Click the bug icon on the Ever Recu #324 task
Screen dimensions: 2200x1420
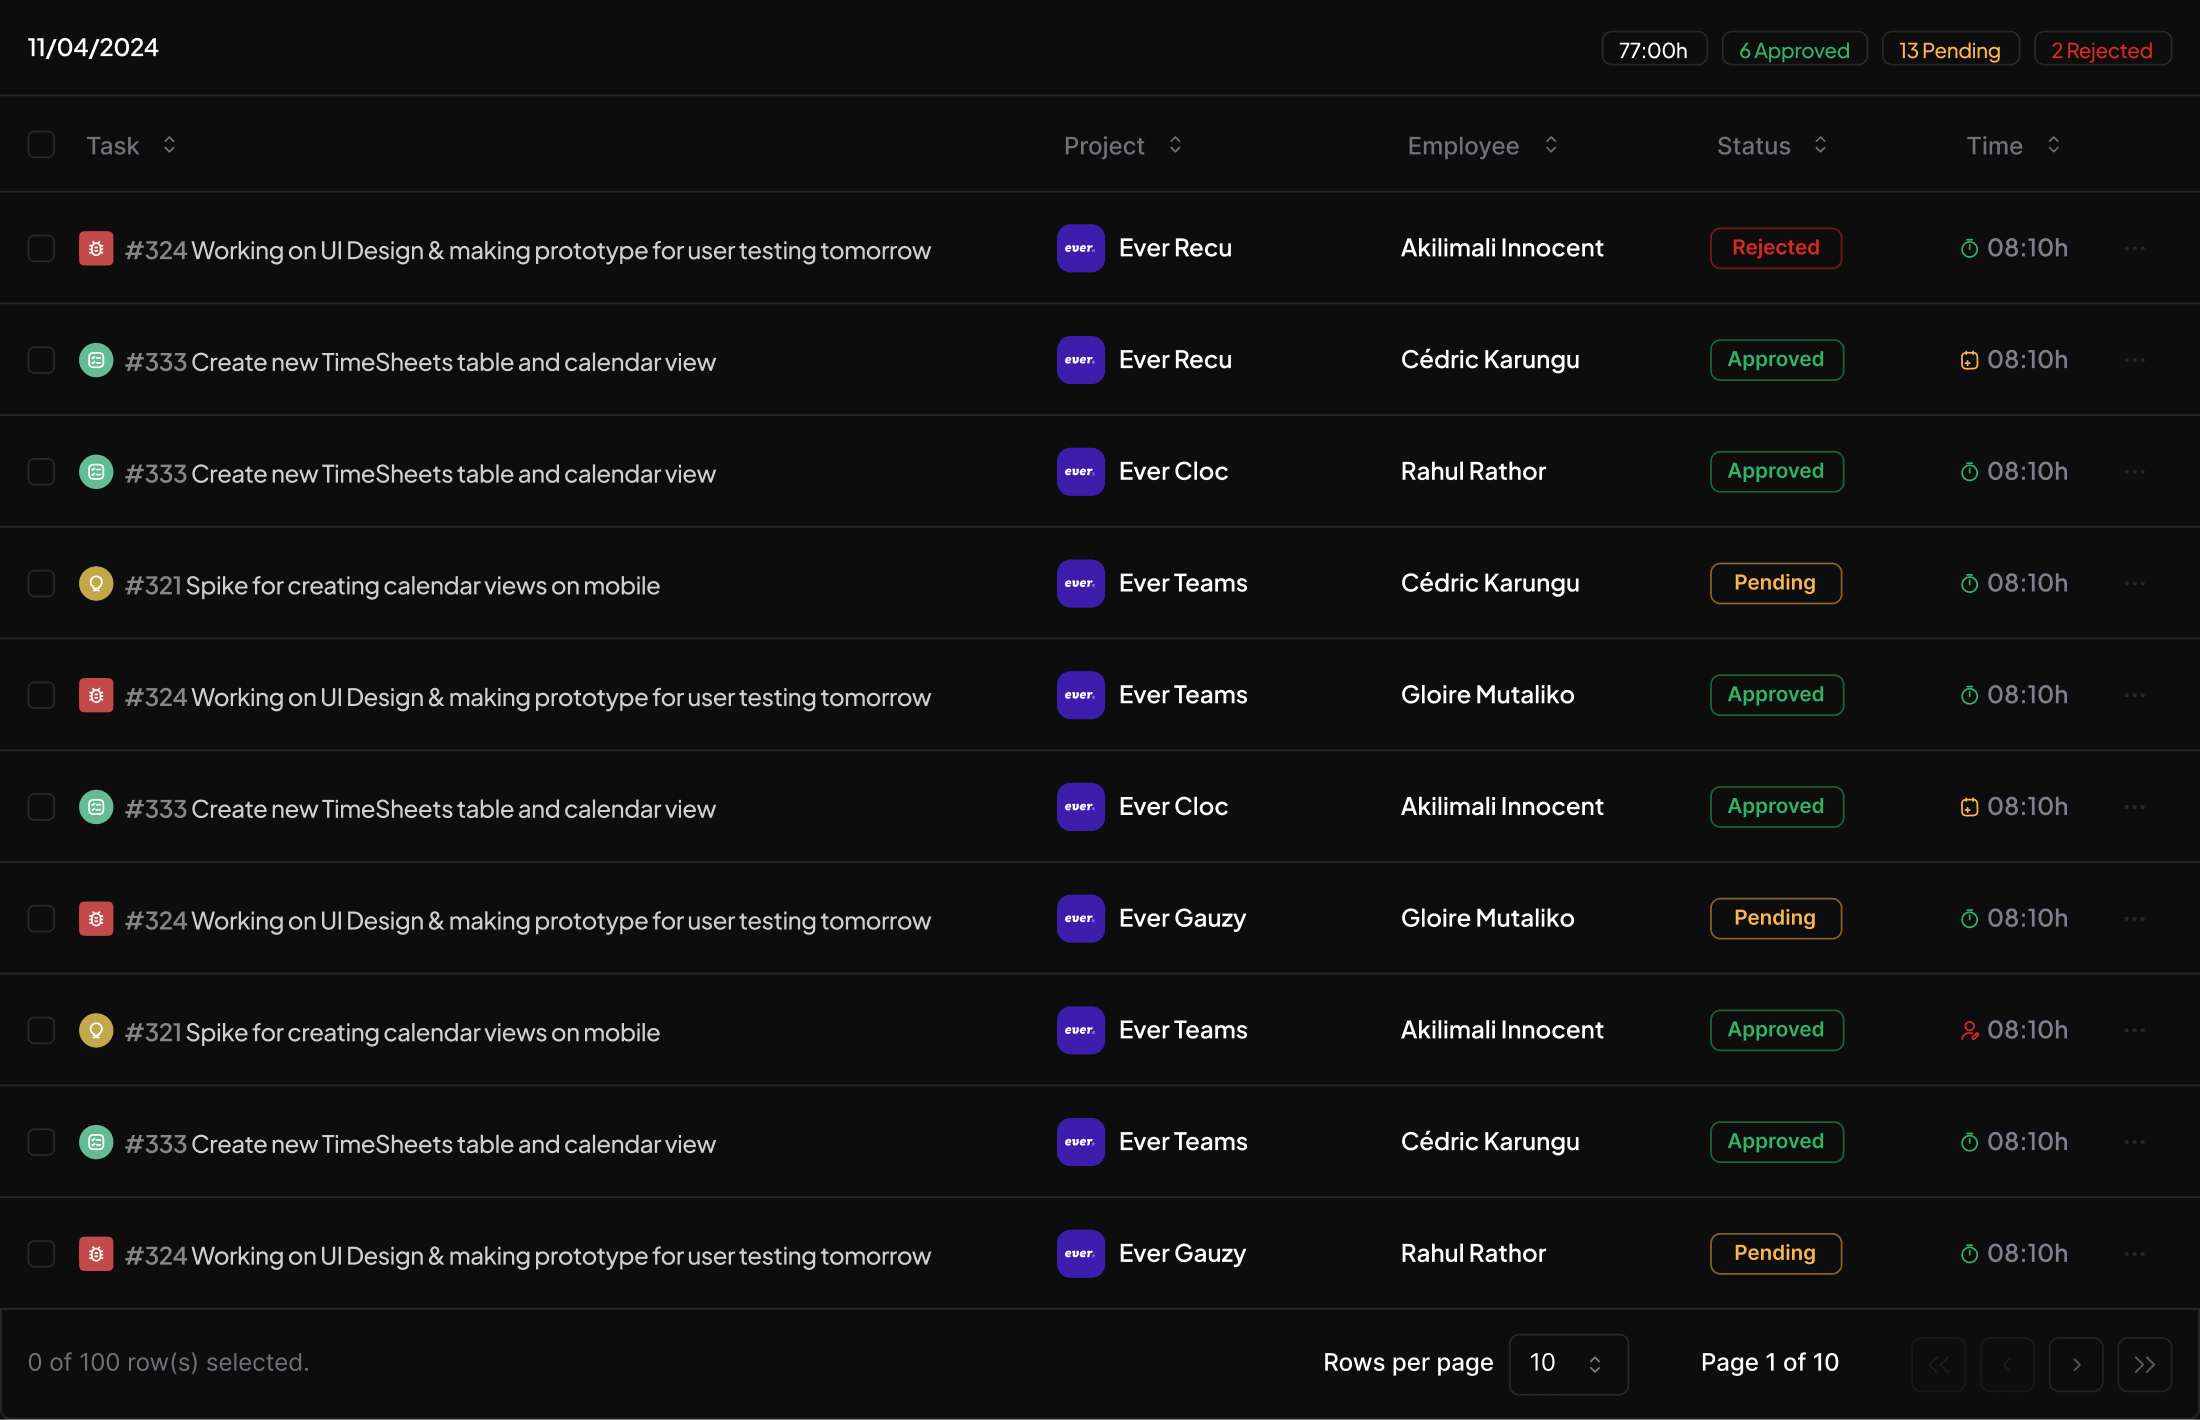(x=96, y=249)
